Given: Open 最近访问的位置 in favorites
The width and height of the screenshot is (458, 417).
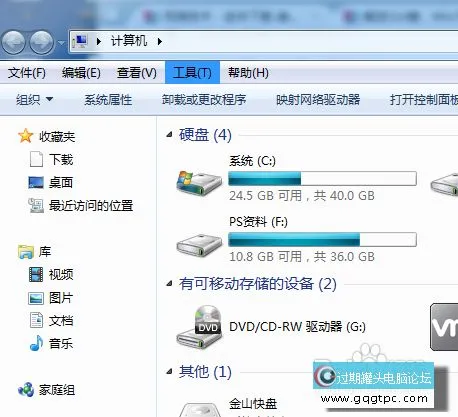Looking at the screenshot, I should (x=91, y=206).
